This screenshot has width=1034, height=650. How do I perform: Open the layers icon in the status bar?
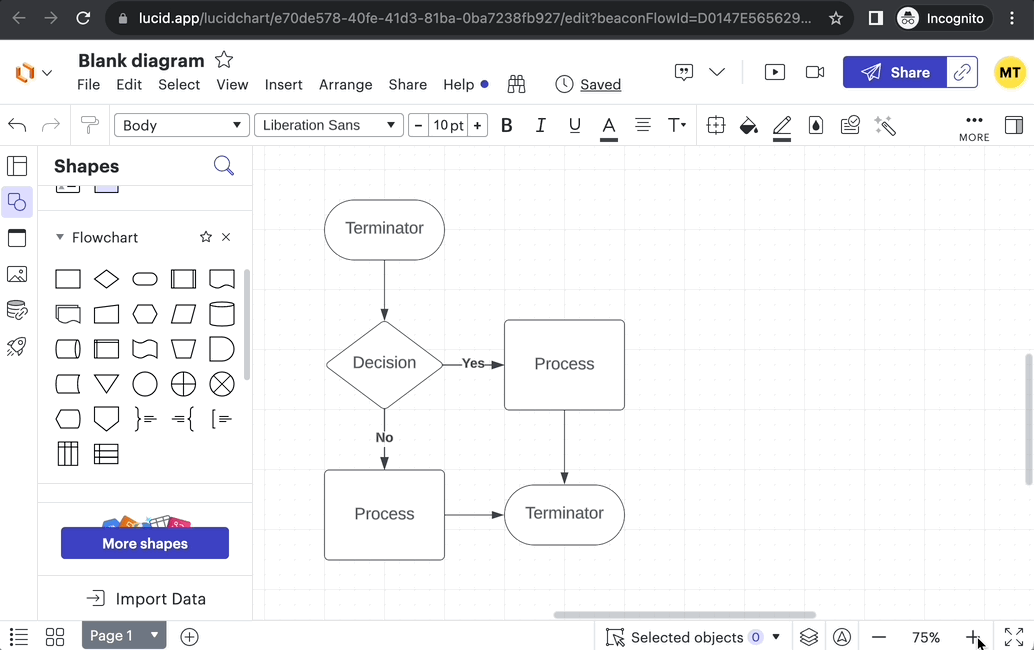pos(809,637)
